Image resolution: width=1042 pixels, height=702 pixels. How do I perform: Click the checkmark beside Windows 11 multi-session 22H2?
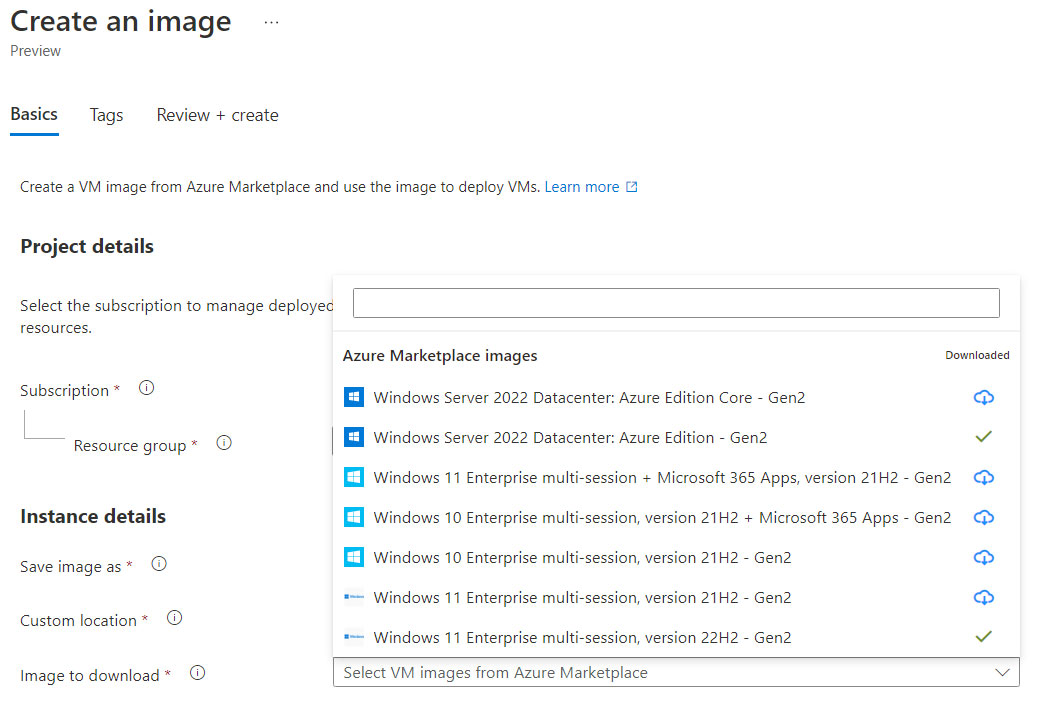(x=983, y=637)
